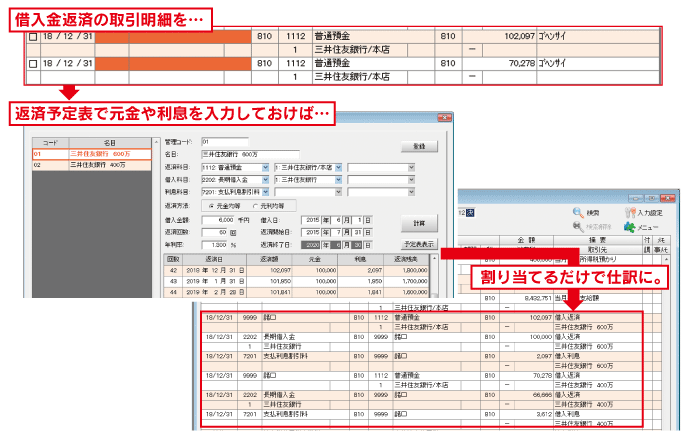Click the 102,097 amount in top table
The height and width of the screenshot is (440, 690).
point(519,37)
